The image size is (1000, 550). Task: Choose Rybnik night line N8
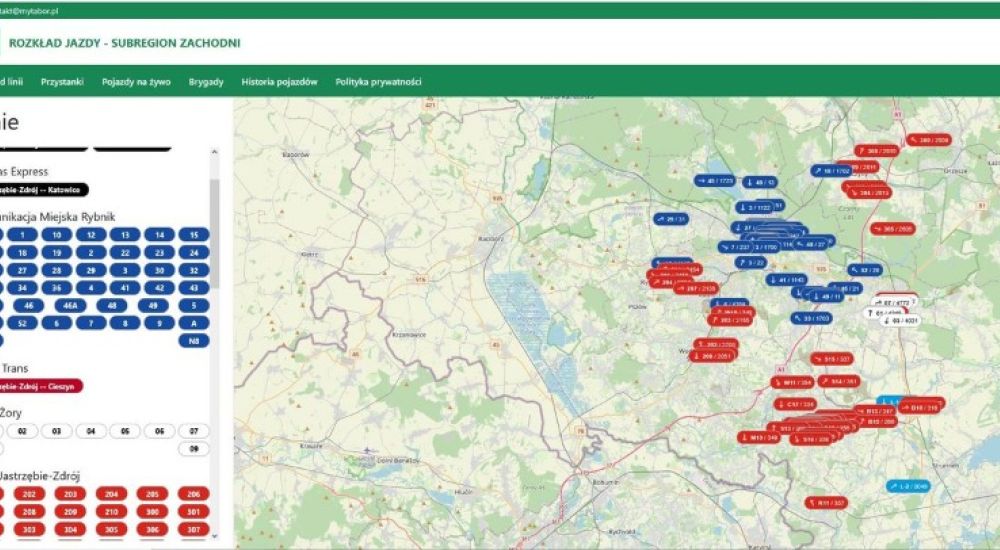(x=194, y=341)
